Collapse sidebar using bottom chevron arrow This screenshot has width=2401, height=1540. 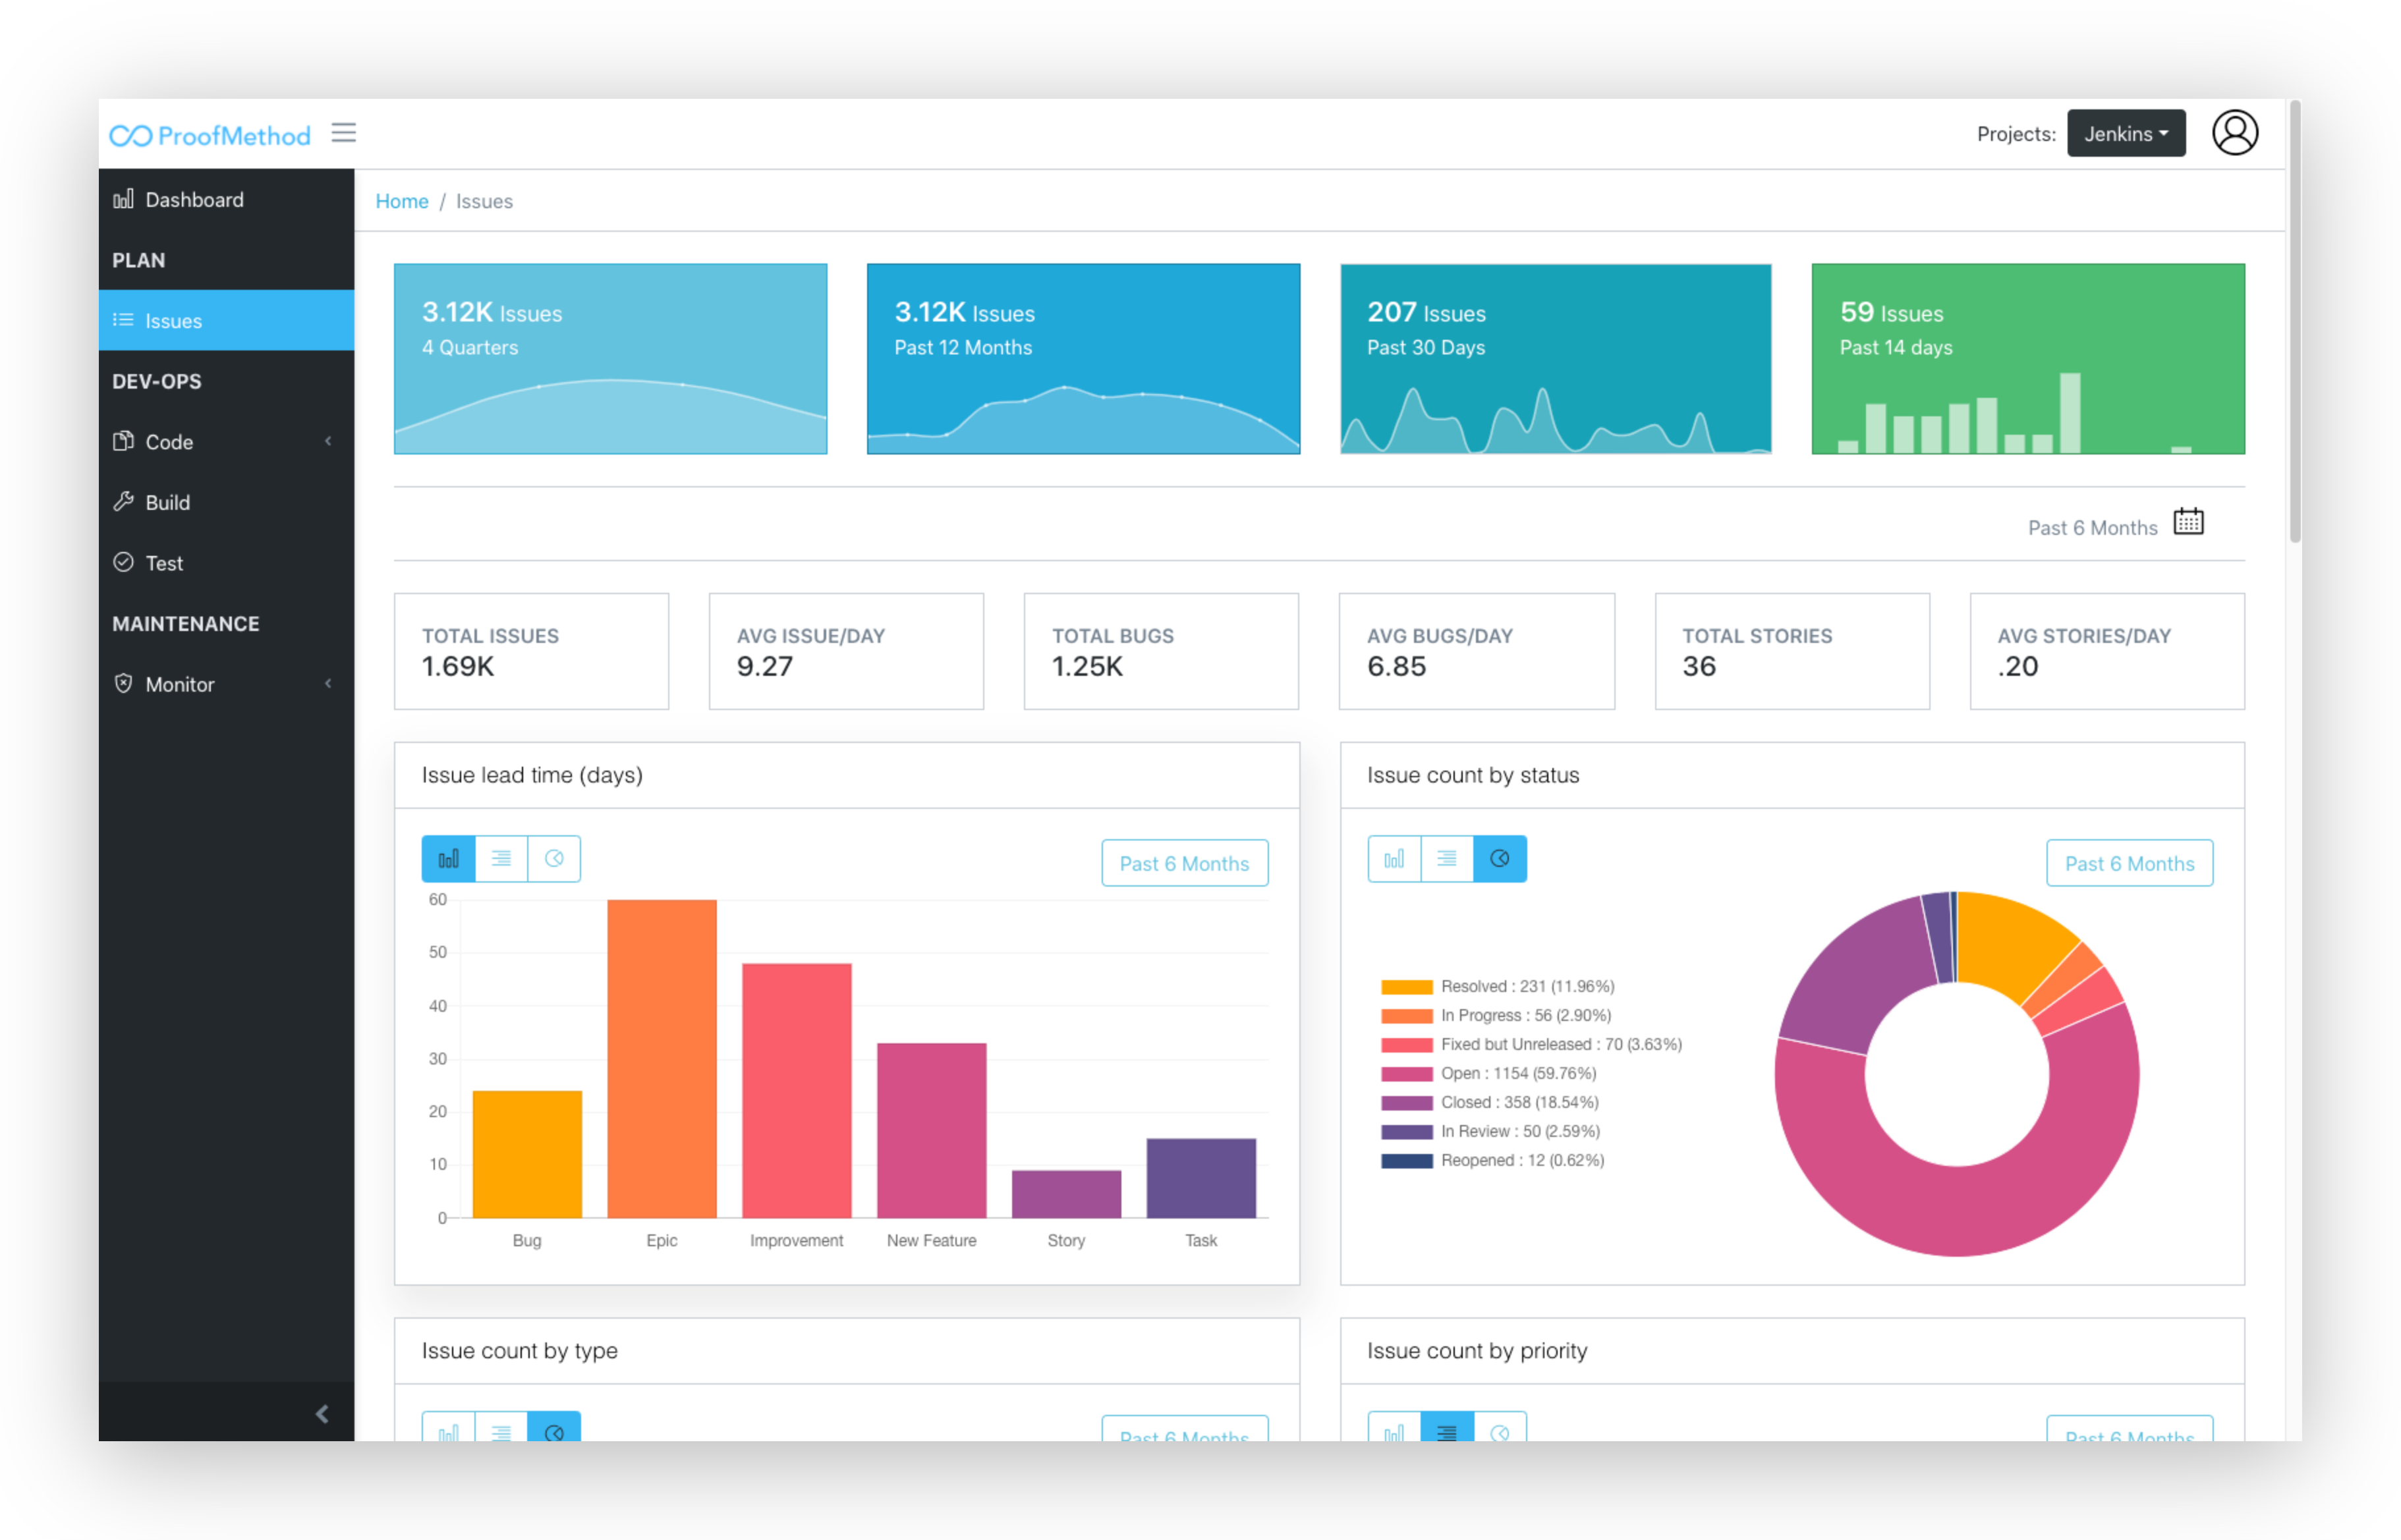(x=322, y=1413)
